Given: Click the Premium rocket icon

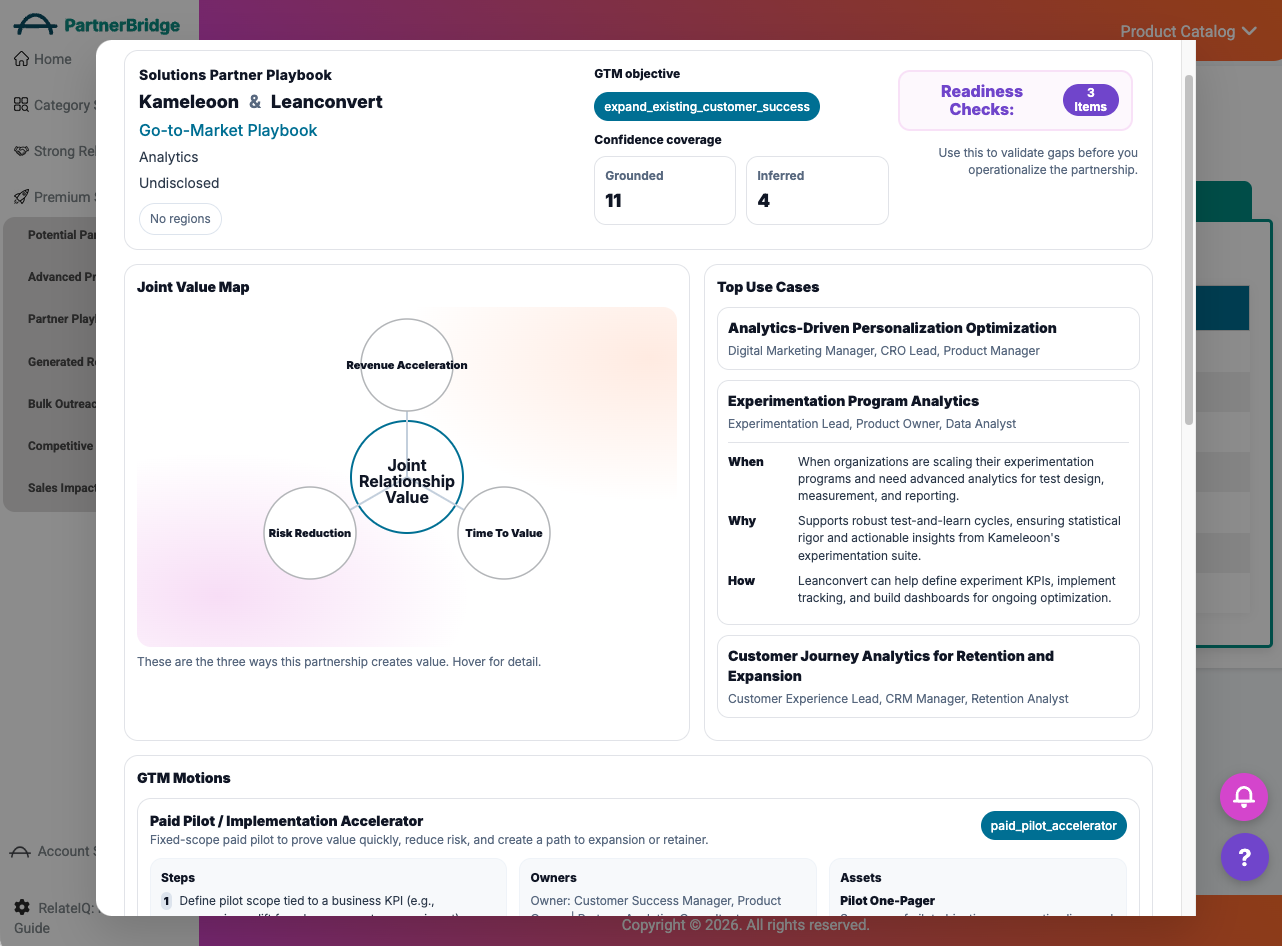Looking at the screenshot, I should click(x=21, y=197).
